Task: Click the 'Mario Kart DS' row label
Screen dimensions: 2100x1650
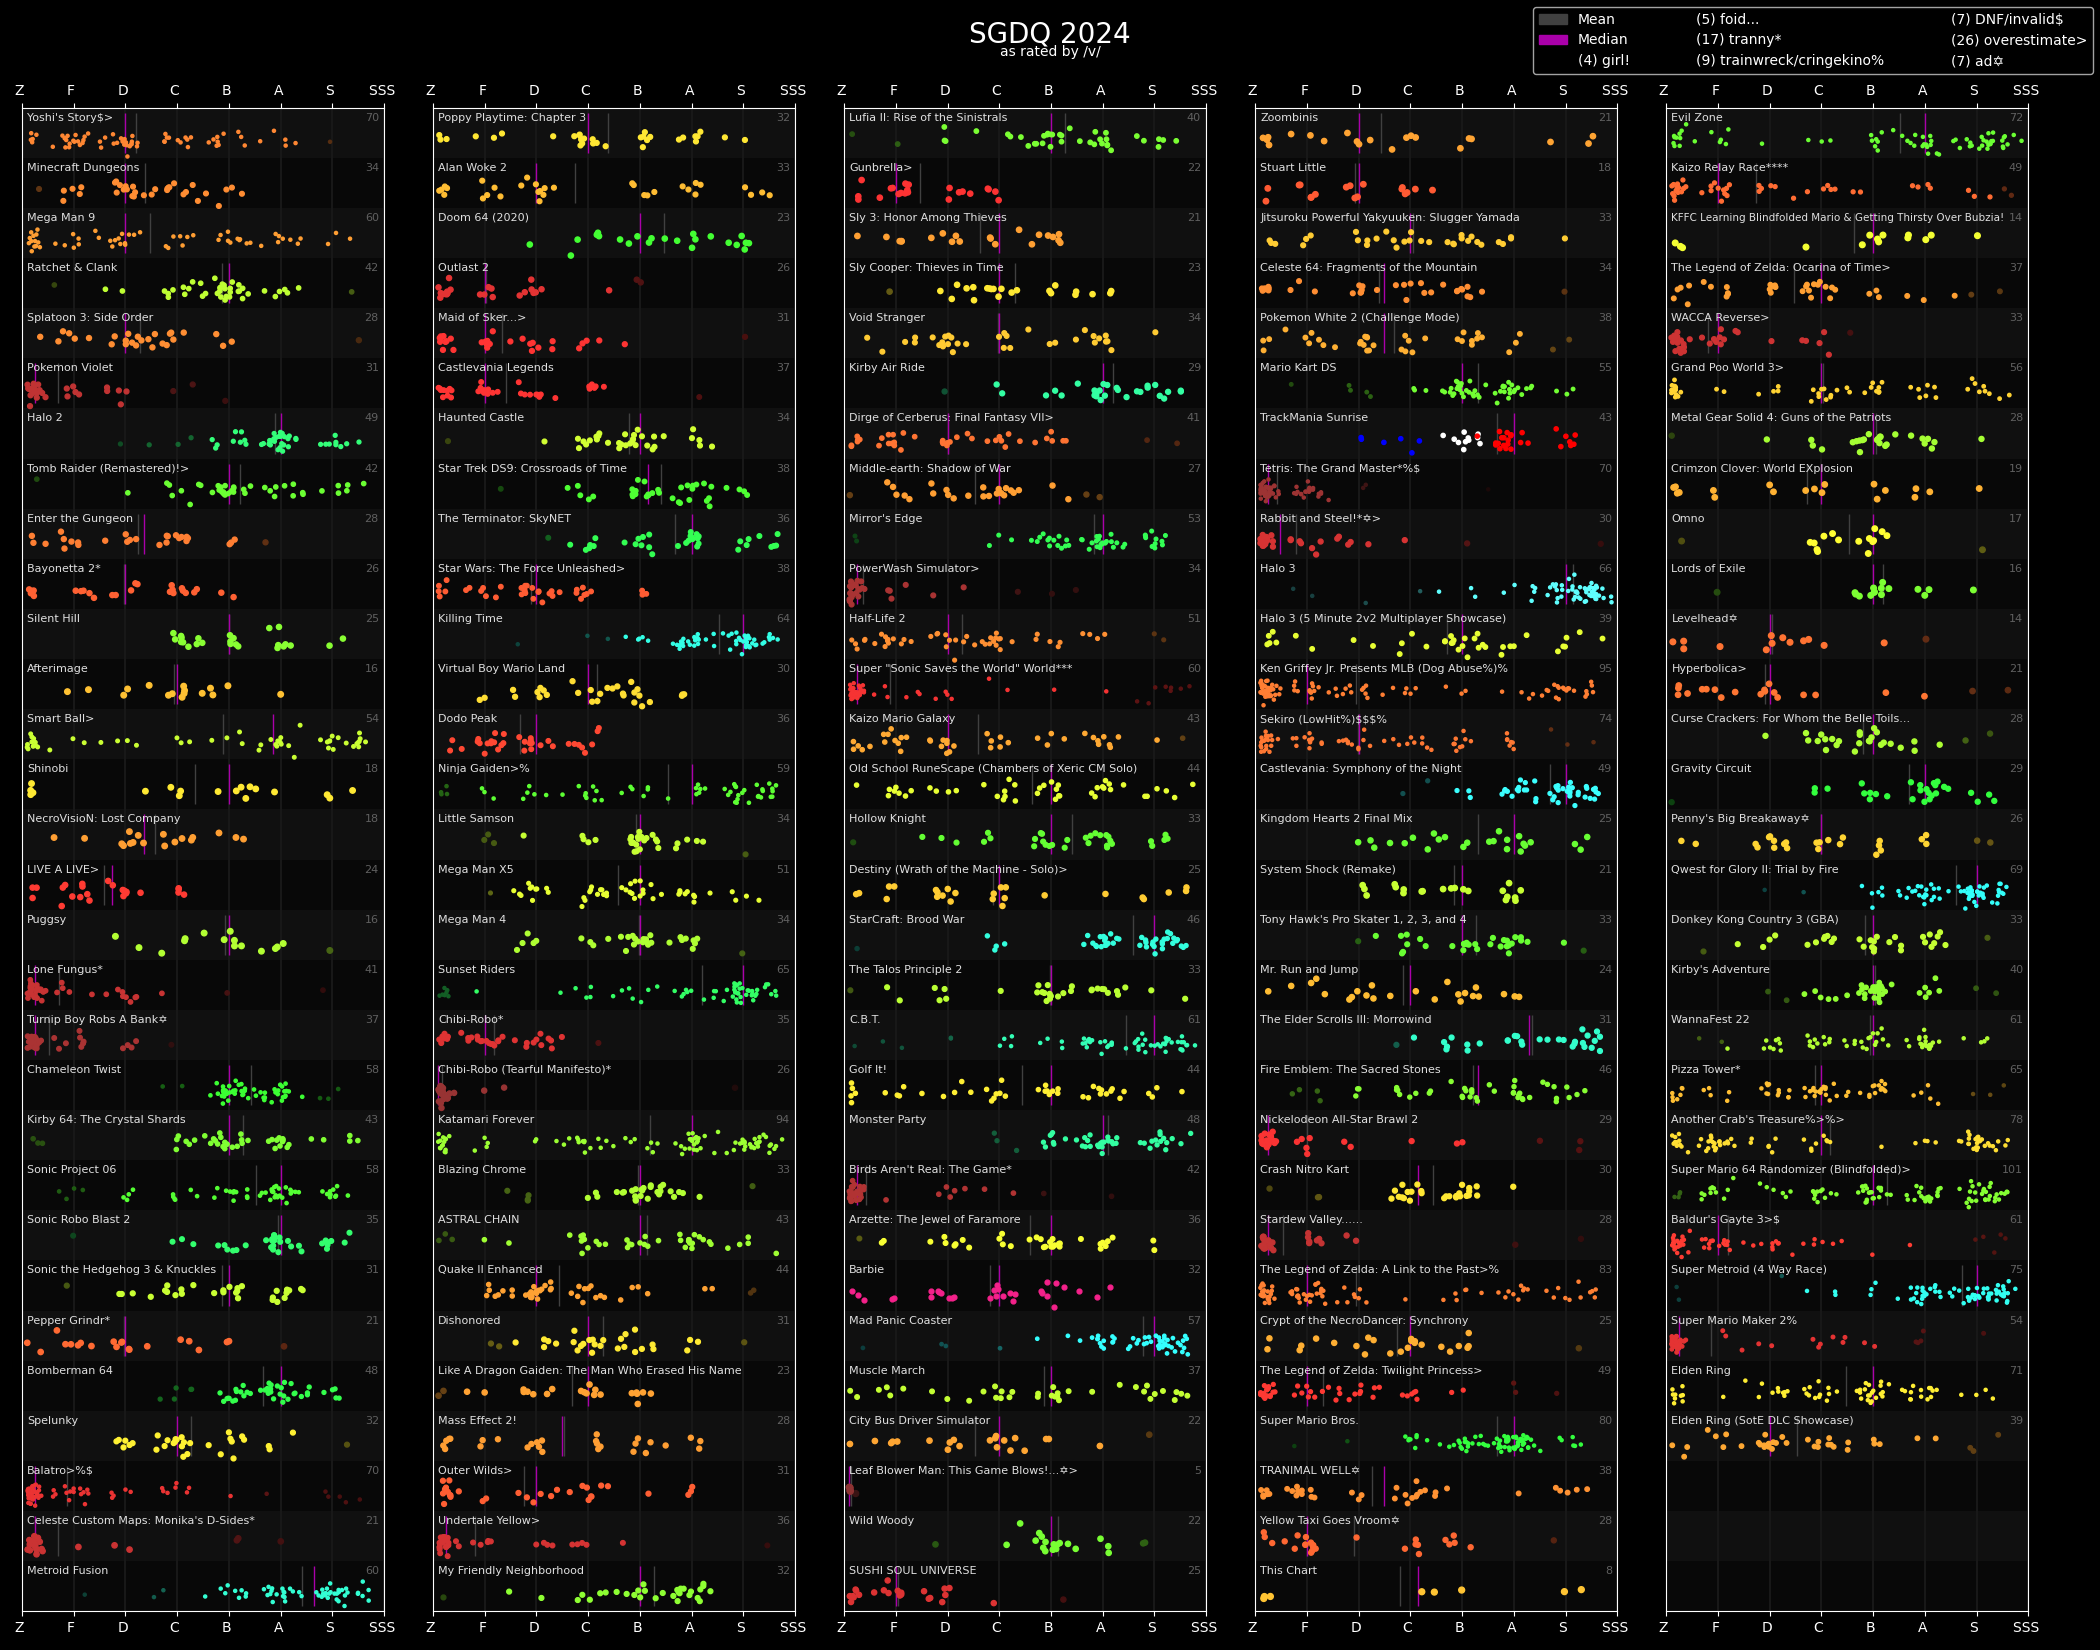Action: coord(1298,367)
